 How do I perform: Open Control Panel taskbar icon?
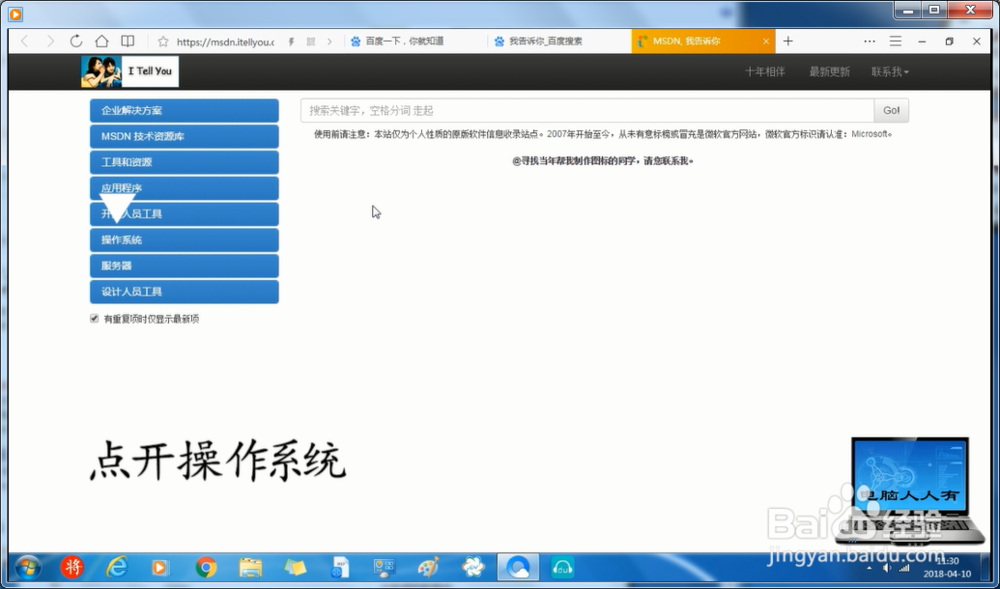point(385,567)
